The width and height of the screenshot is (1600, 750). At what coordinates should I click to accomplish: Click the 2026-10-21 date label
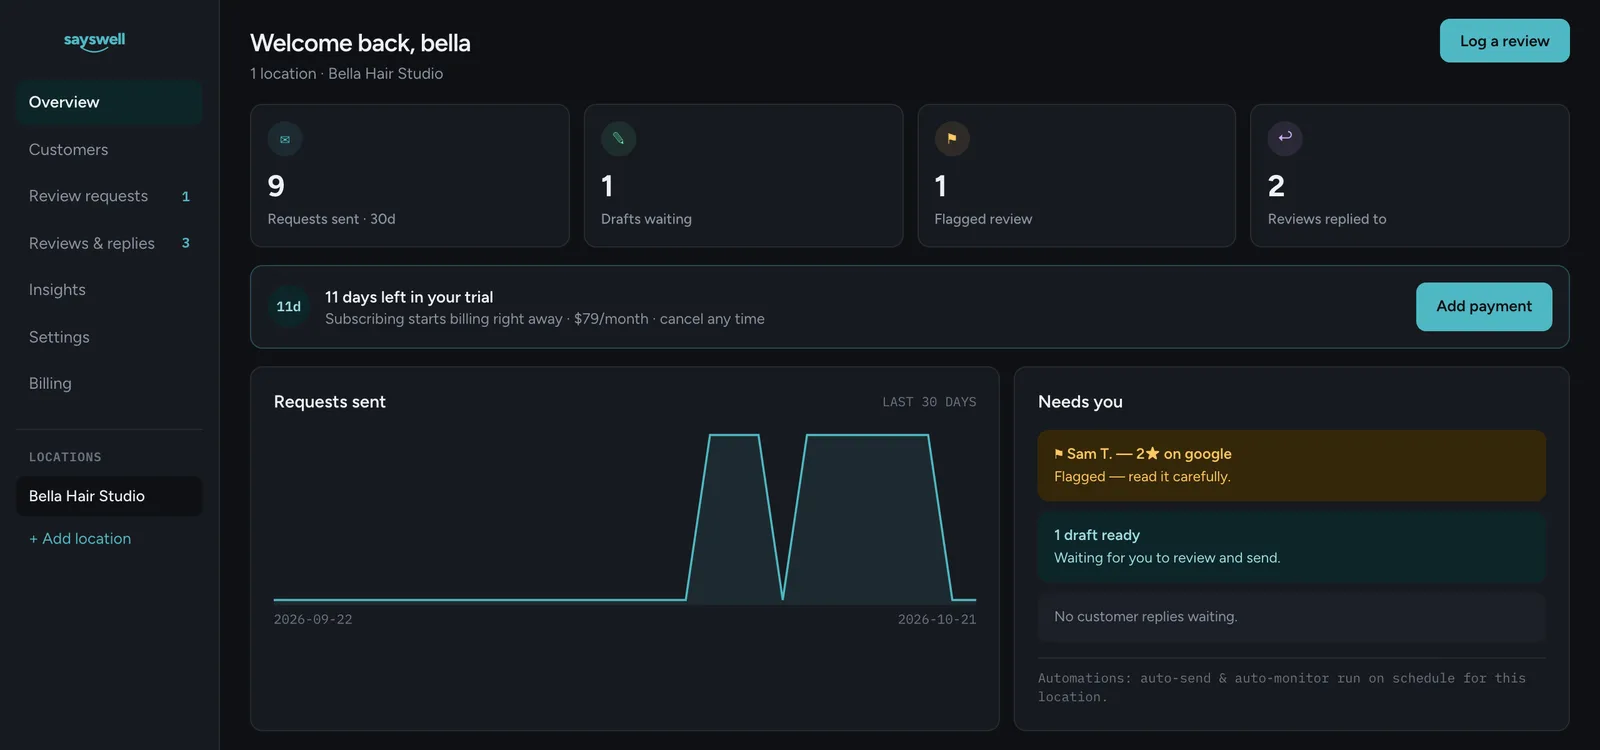(937, 620)
